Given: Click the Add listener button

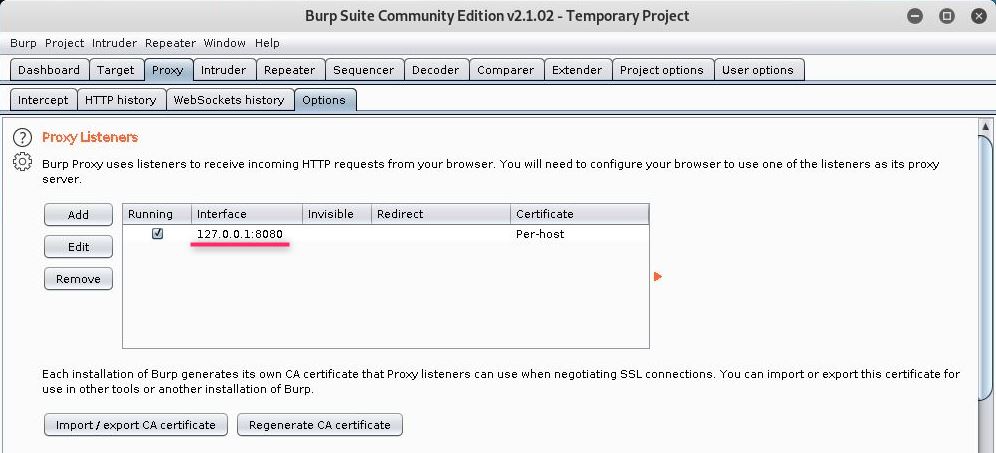Looking at the screenshot, I should (78, 215).
